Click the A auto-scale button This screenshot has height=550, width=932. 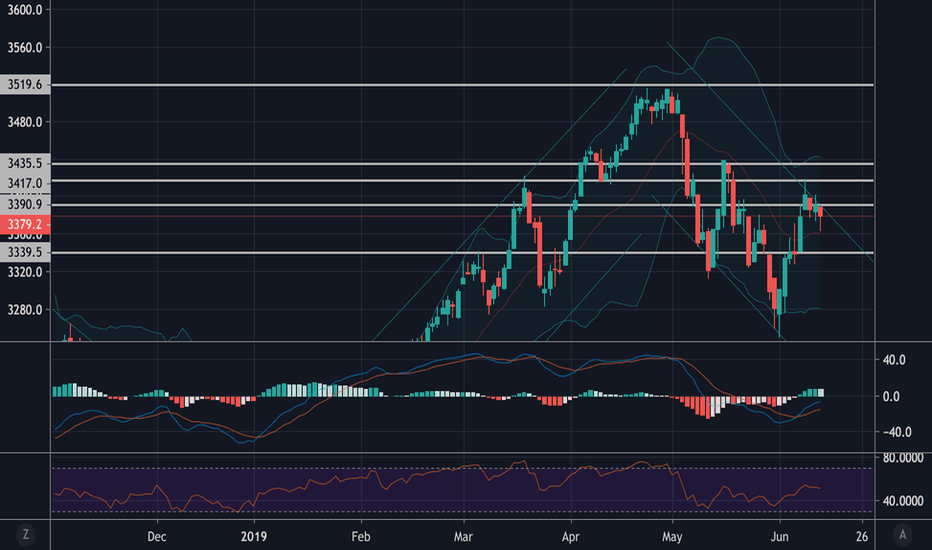[902, 535]
